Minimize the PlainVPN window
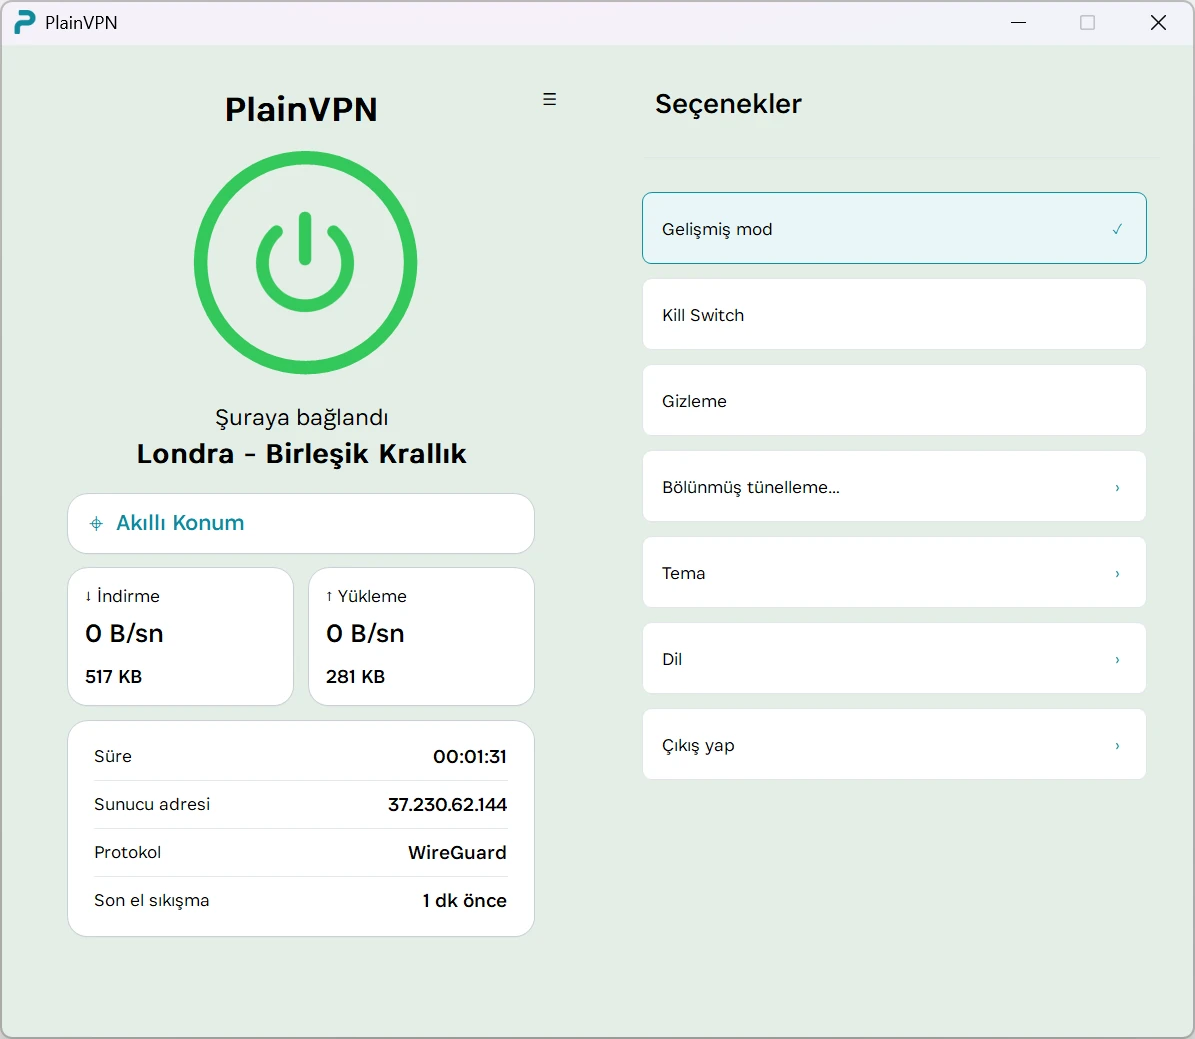 pos(1018,23)
